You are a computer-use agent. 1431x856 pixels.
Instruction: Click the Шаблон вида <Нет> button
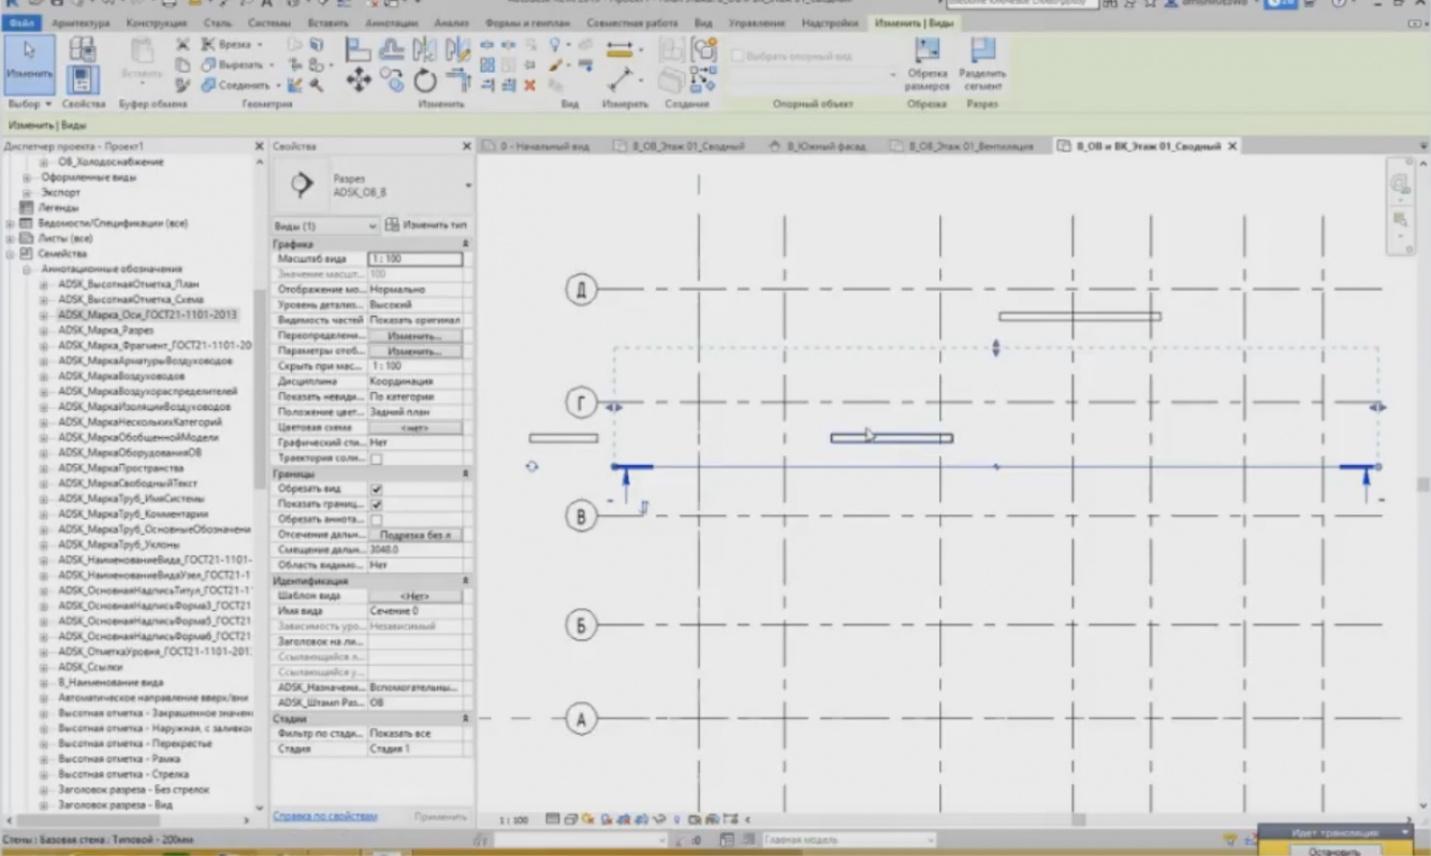point(414,596)
